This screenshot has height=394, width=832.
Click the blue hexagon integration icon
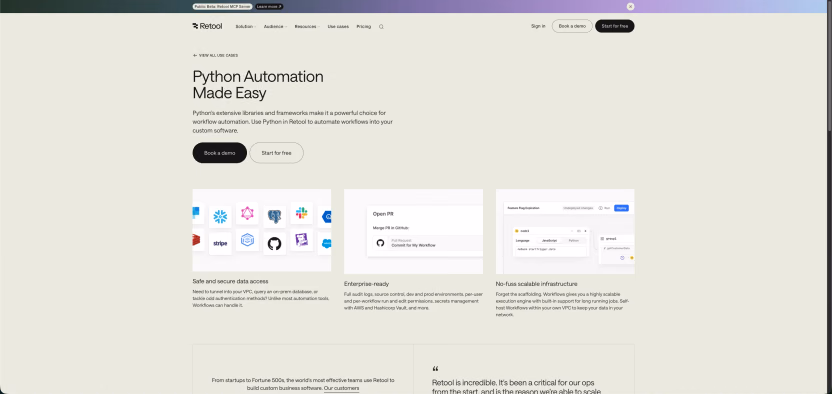[x=325, y=216]
